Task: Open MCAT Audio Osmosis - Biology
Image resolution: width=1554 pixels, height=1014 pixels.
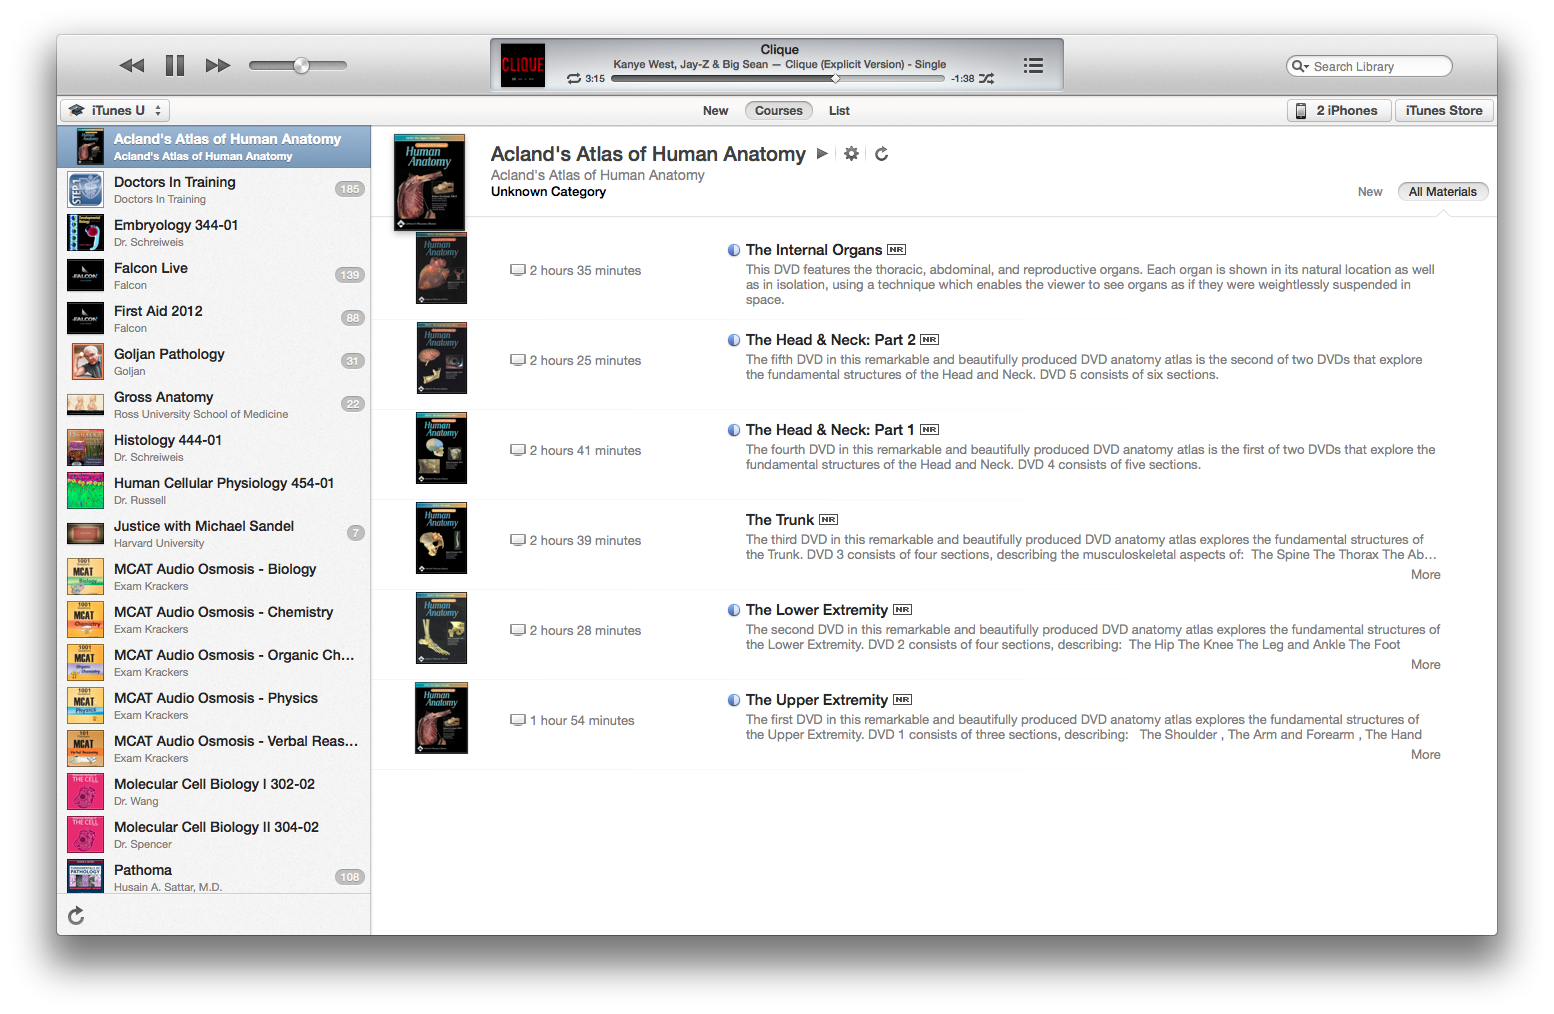Action: (214, 576)
